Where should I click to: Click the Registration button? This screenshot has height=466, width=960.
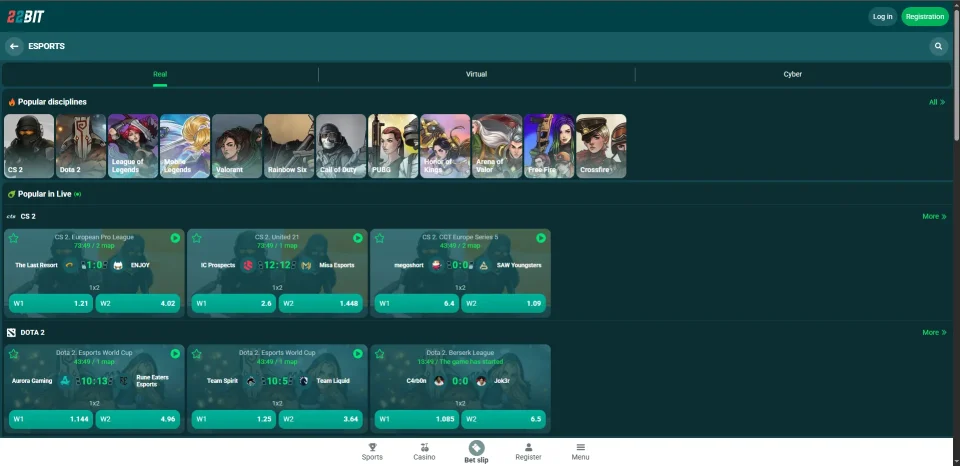(924, 17)
